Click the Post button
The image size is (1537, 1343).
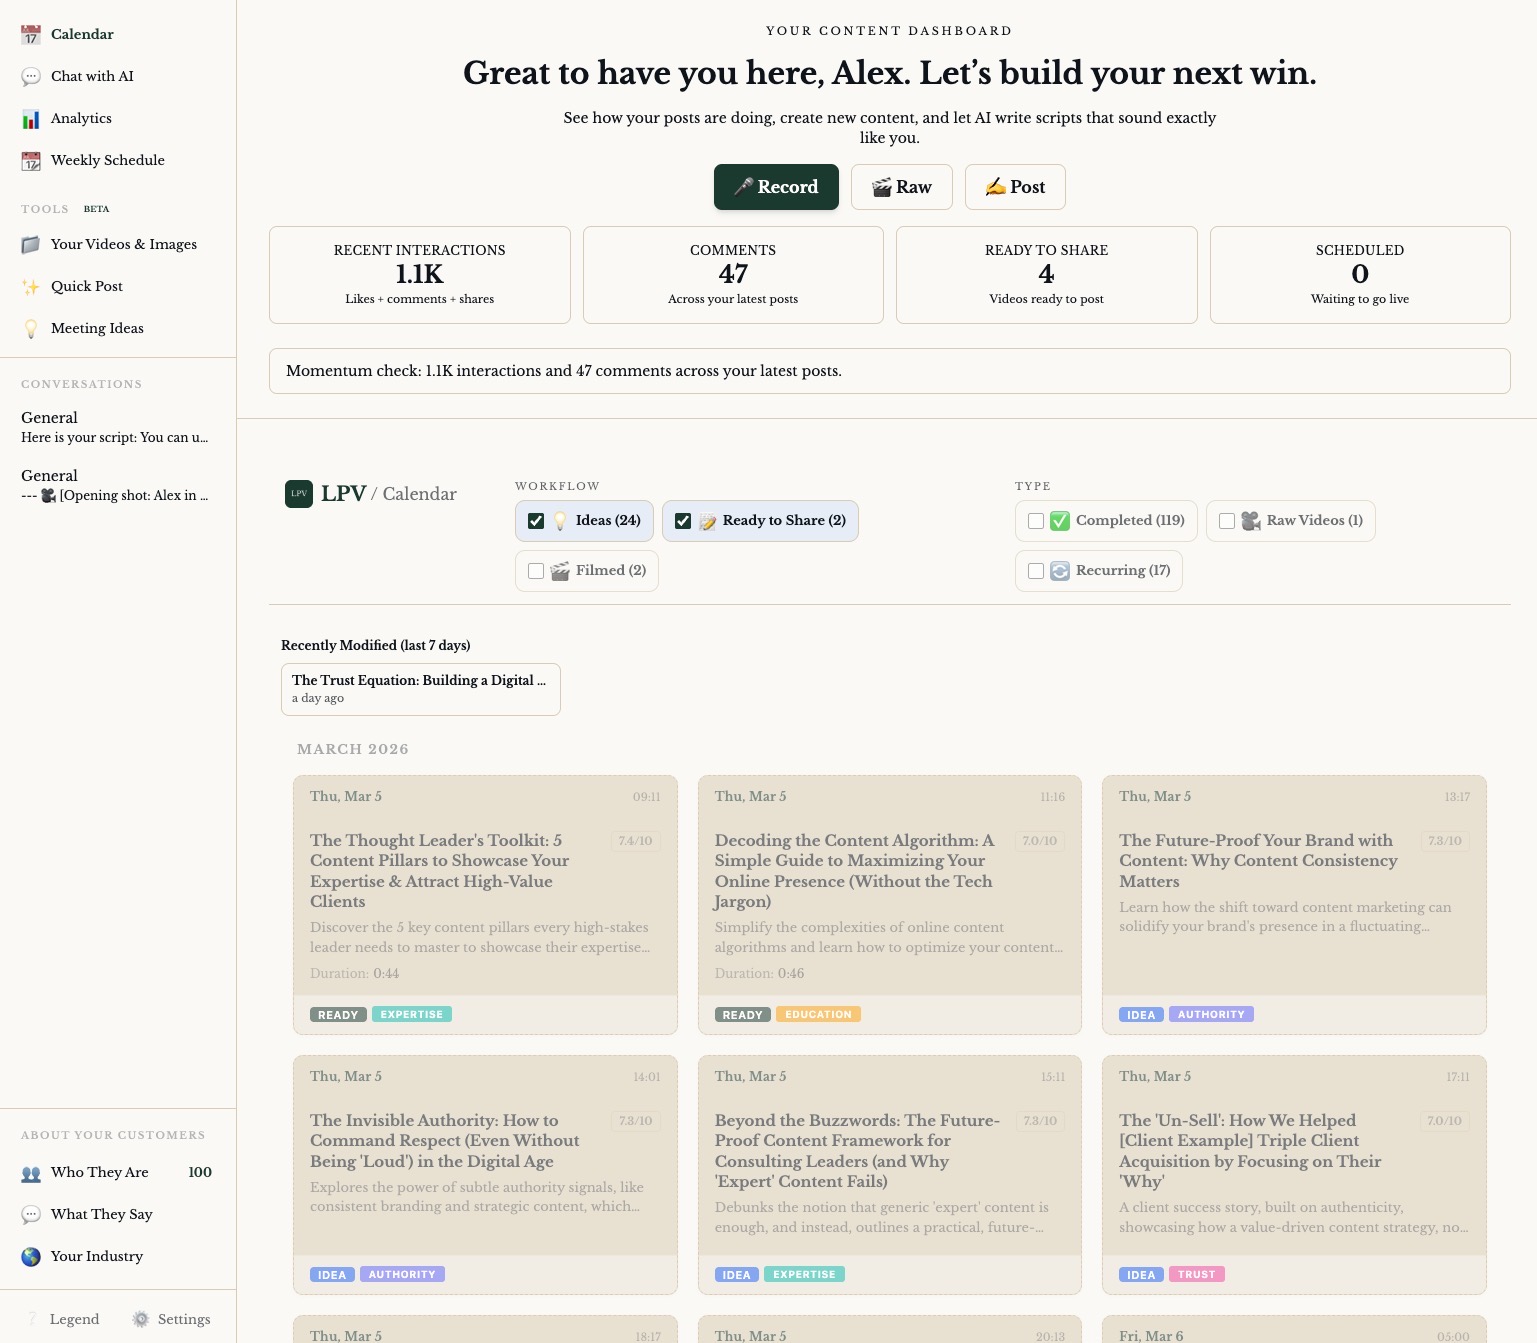click(1014, 187)
